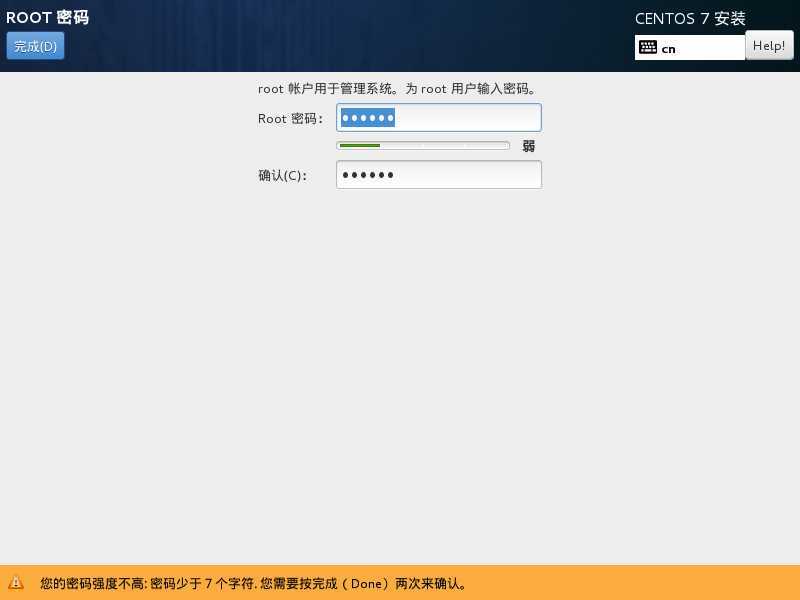Select the cn keyboard layout indicator
This screenshot has width=800, height=600.
(x=689, y=48)
